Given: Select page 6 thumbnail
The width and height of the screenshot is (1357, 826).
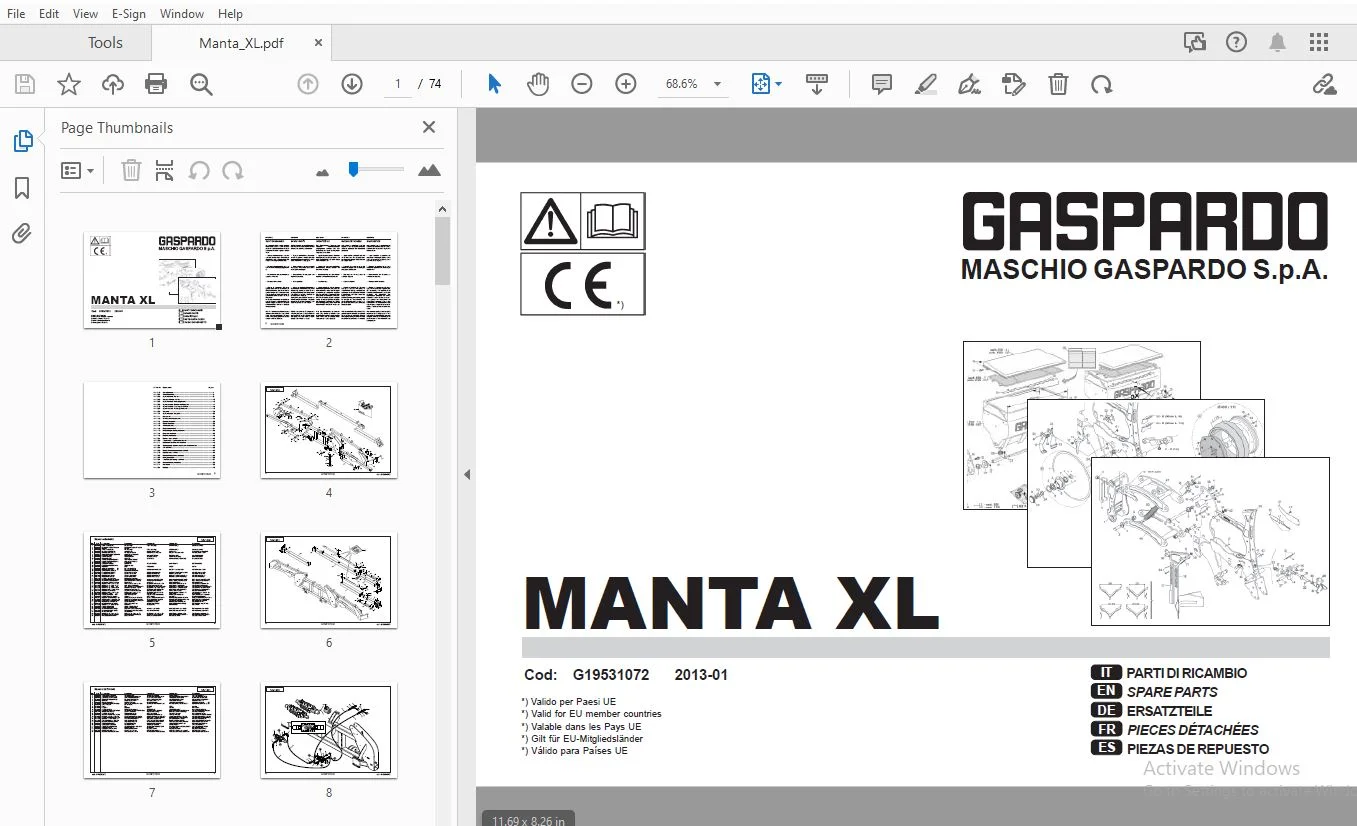Looking at the screenshot, I should [329, 581].
